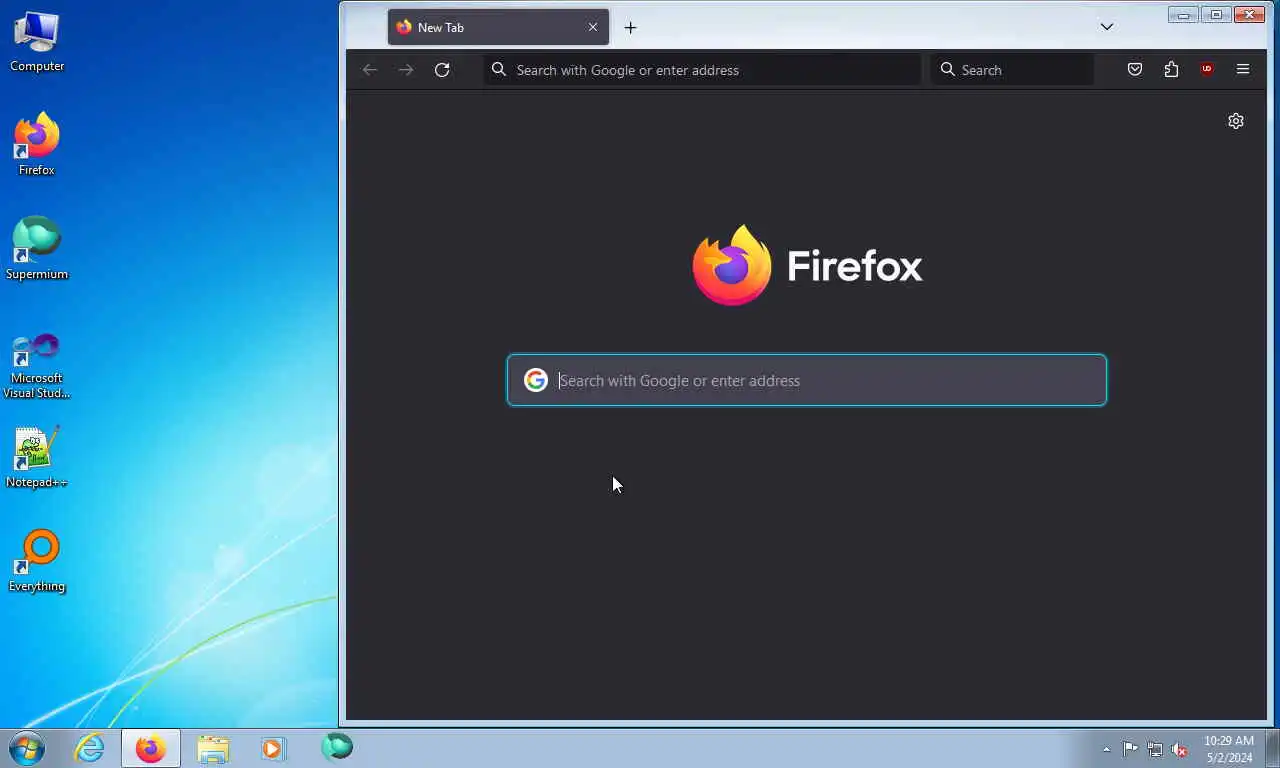1280x768 pixels.
Task: Select the New Tab tab
Action: 498,28
